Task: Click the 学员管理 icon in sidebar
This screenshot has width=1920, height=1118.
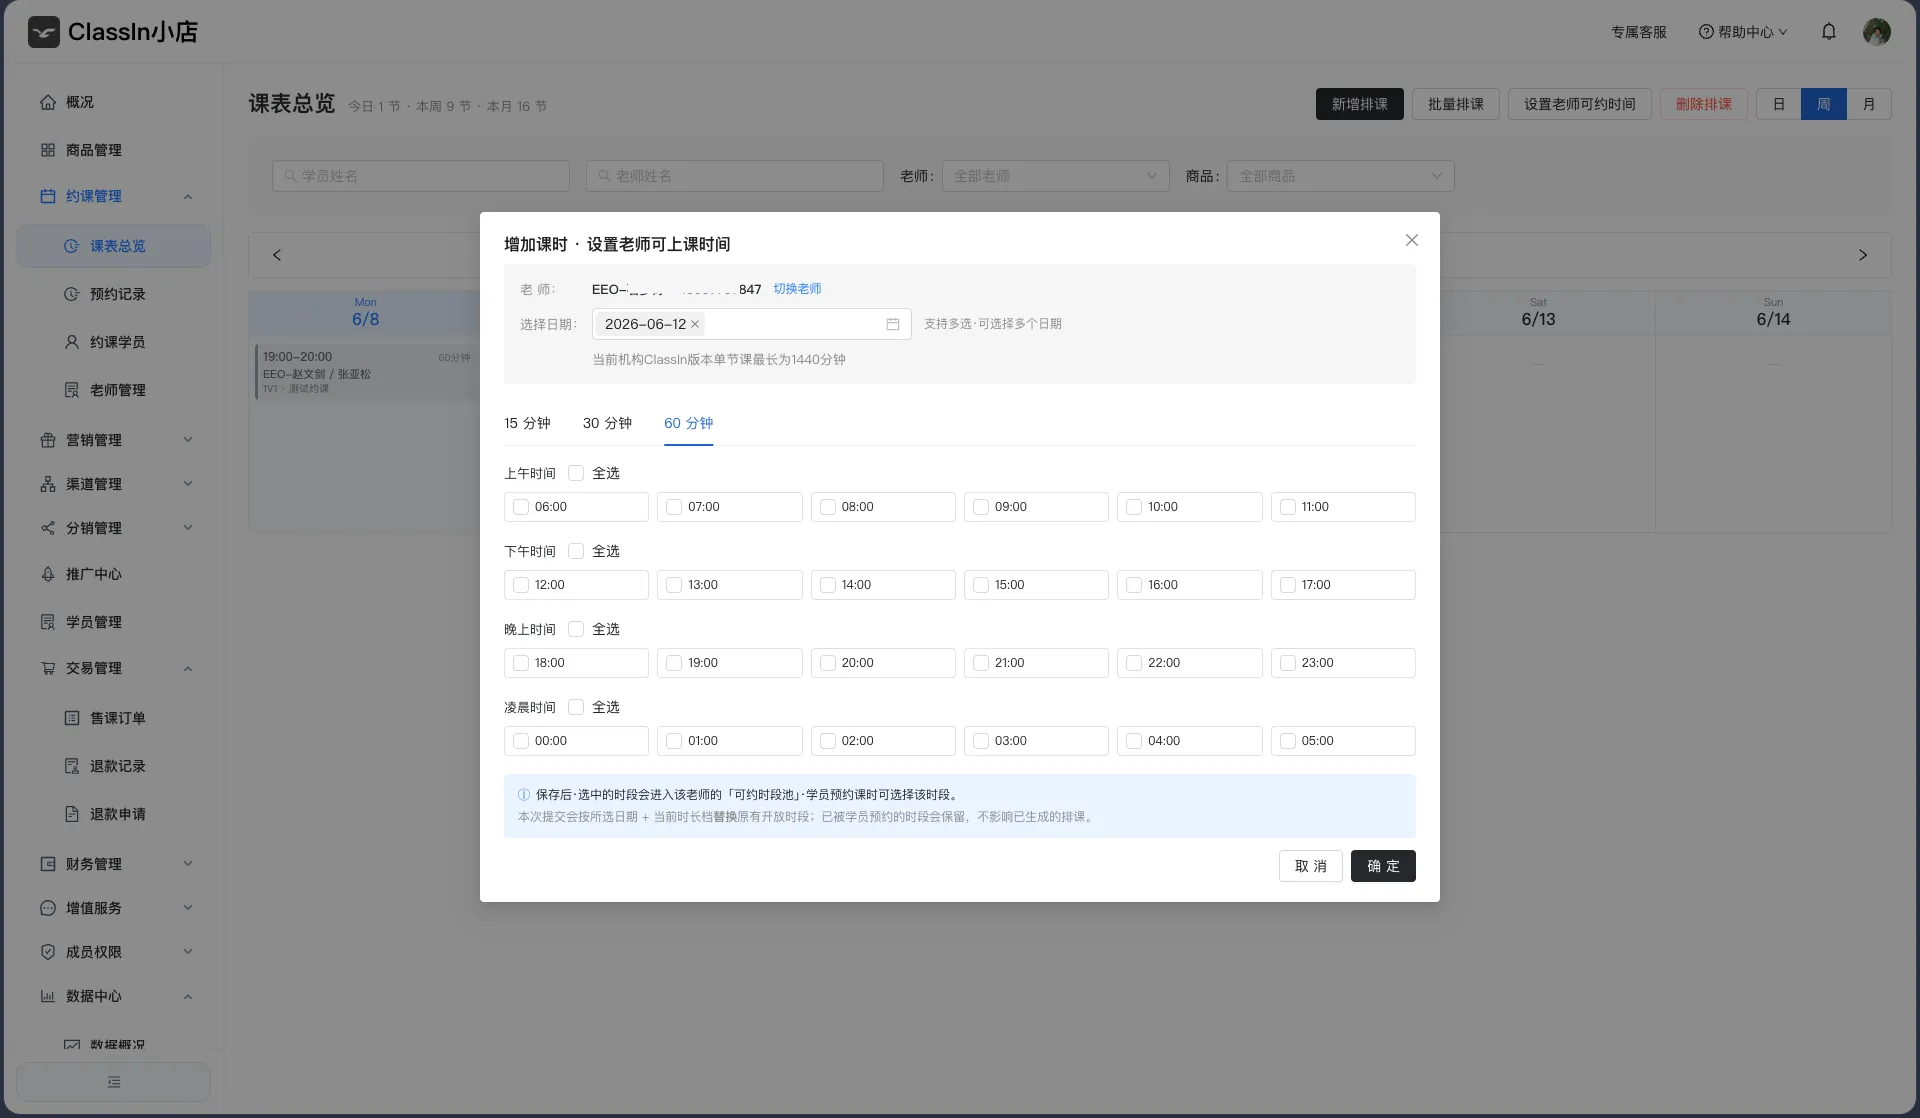Action: click(x=48, y=622)
